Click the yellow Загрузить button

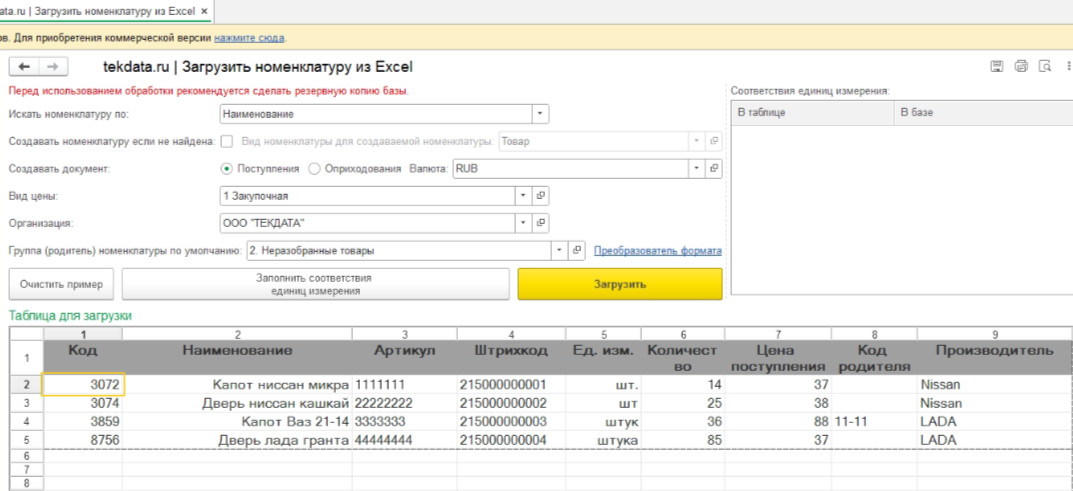[x=620, y=284]
